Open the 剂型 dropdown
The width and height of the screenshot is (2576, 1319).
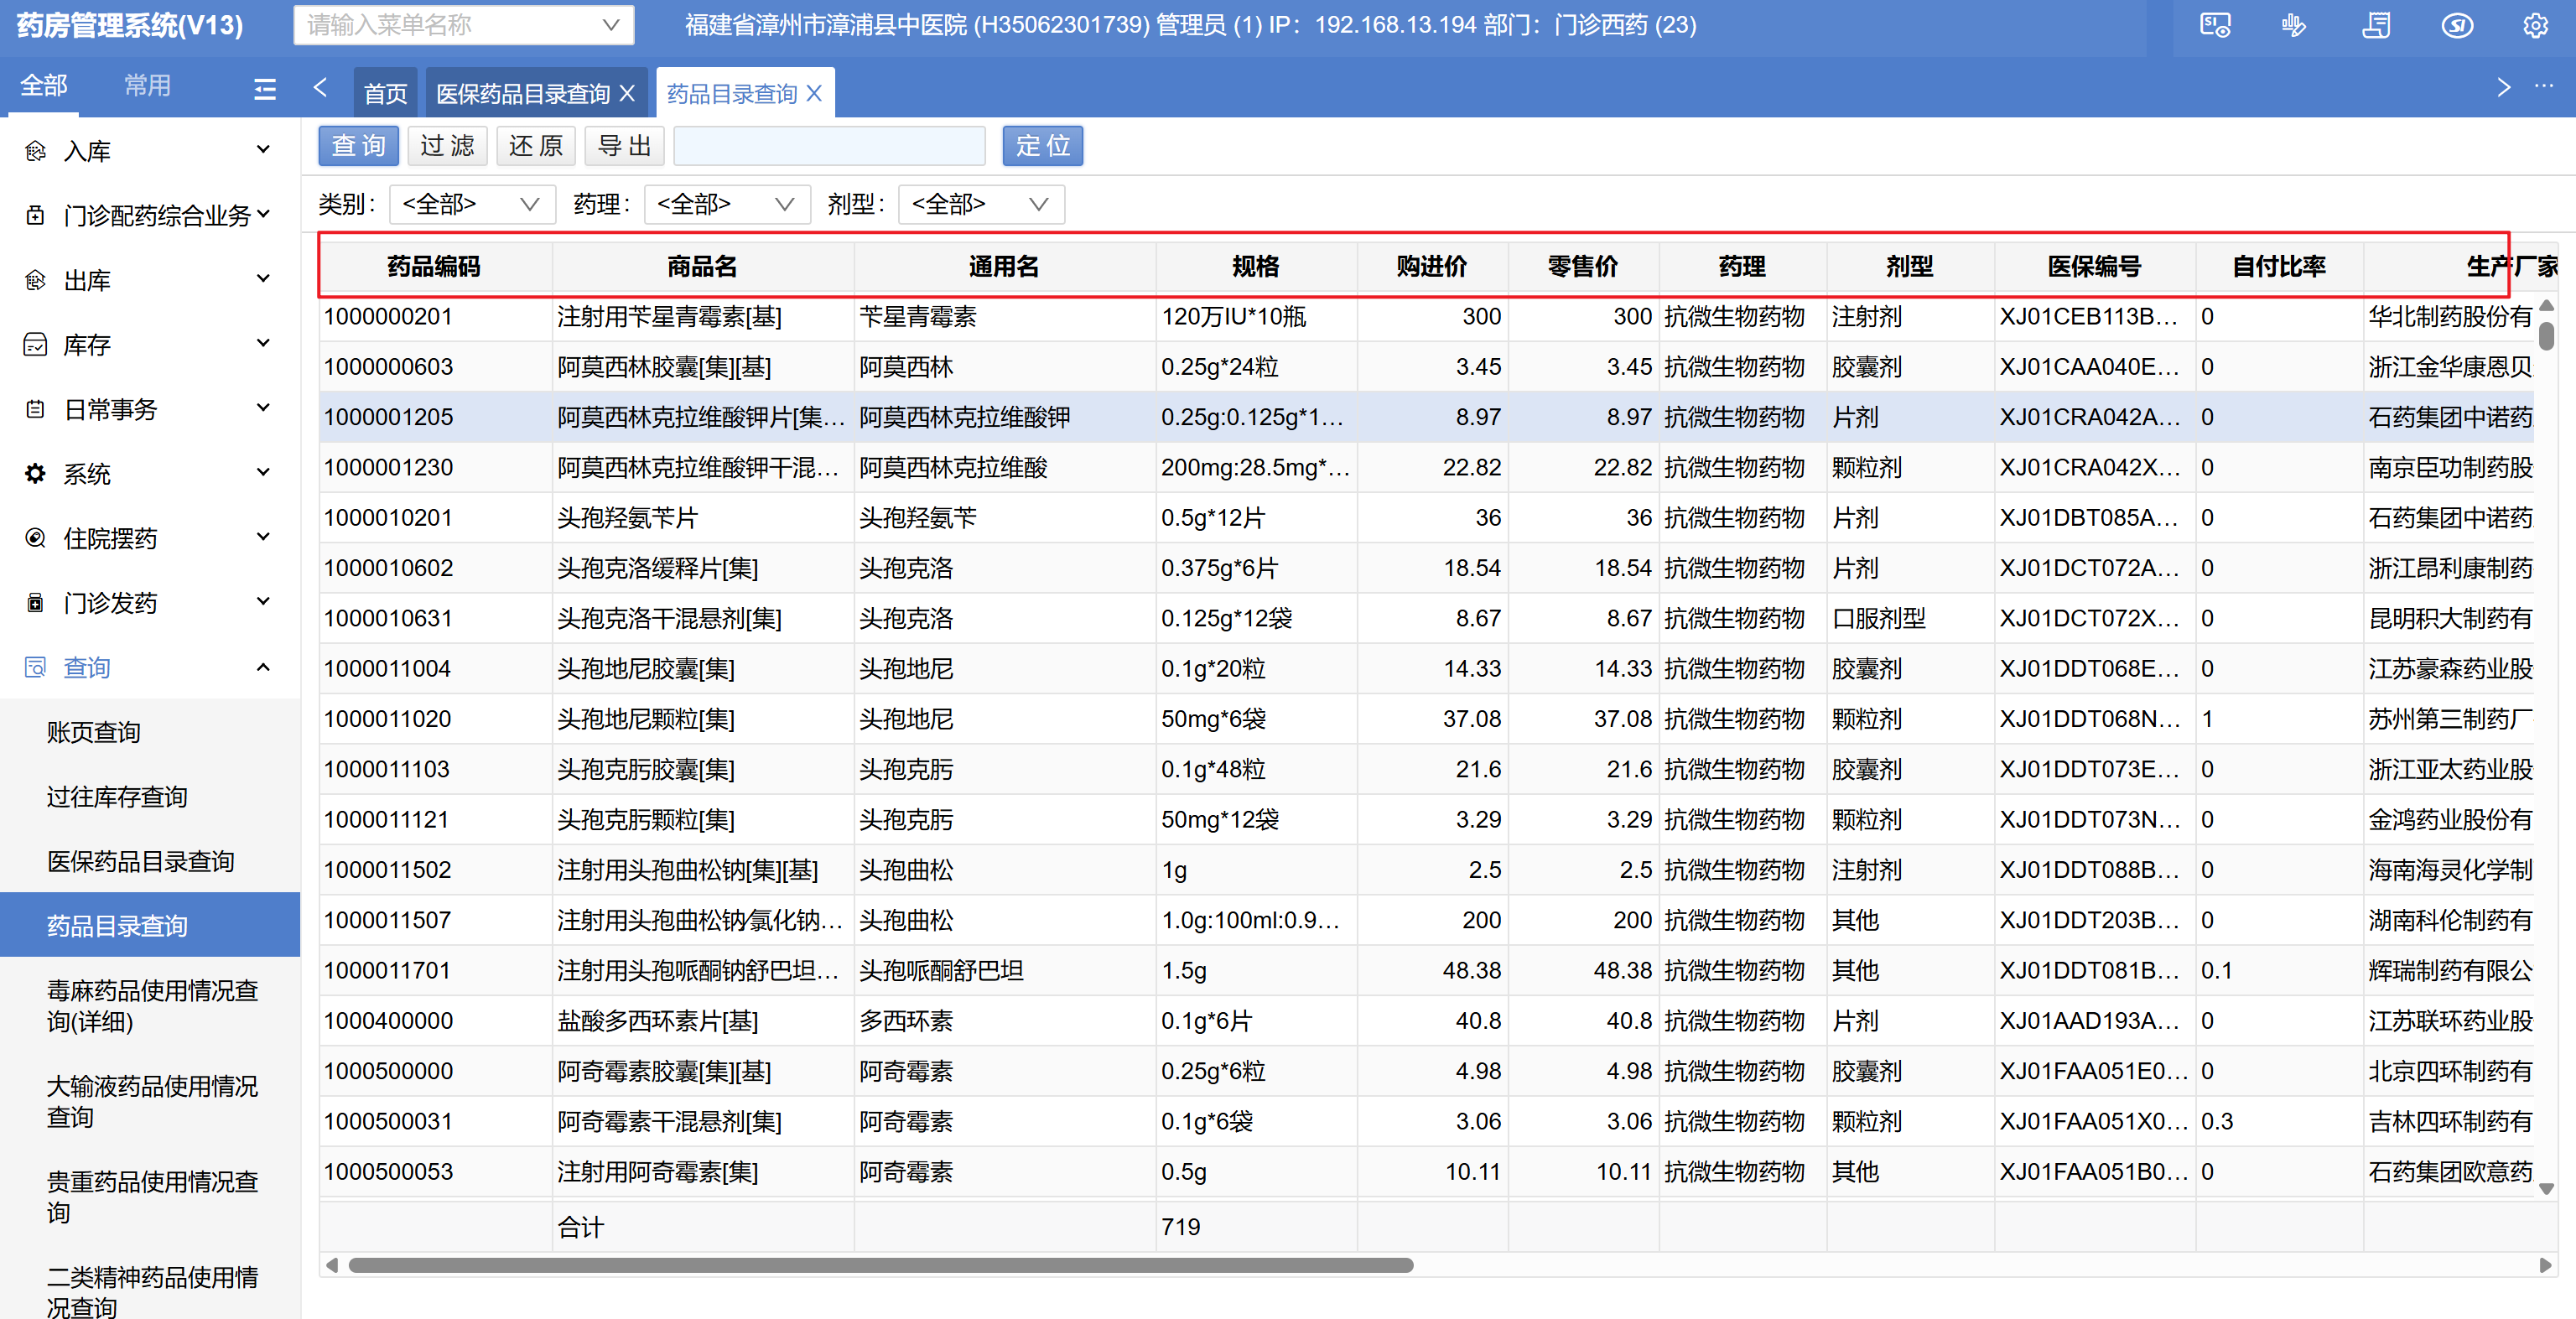[980, 205]
